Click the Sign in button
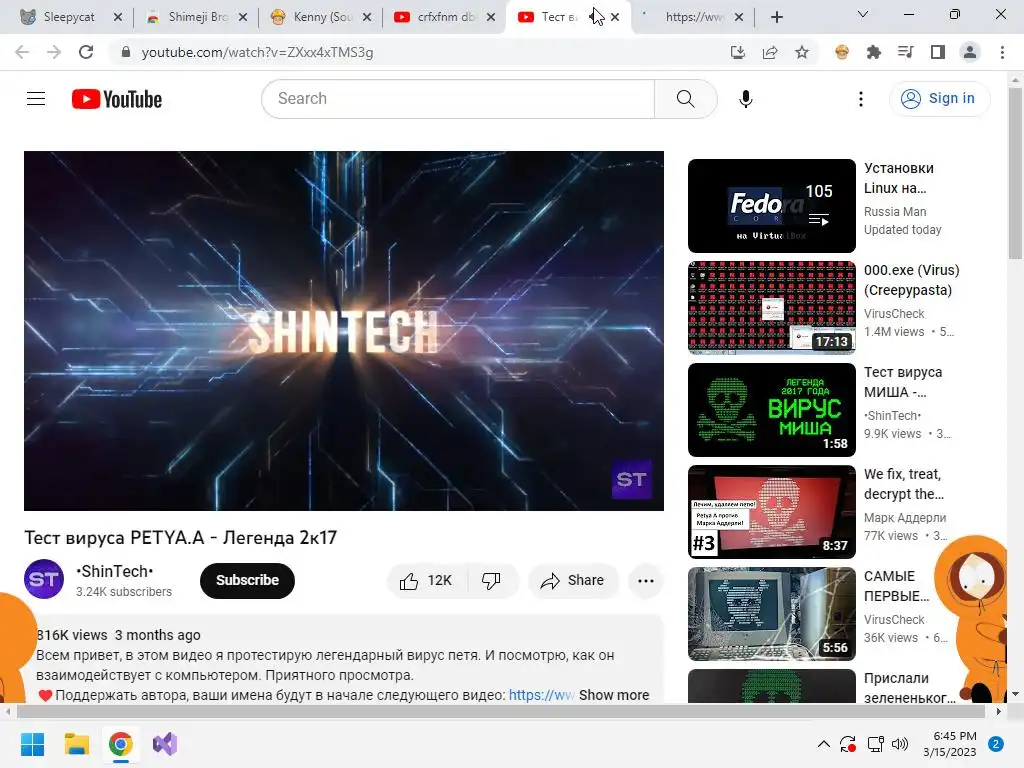The height and width of the screenshot is (768, 1024). [x=939, y=99]
